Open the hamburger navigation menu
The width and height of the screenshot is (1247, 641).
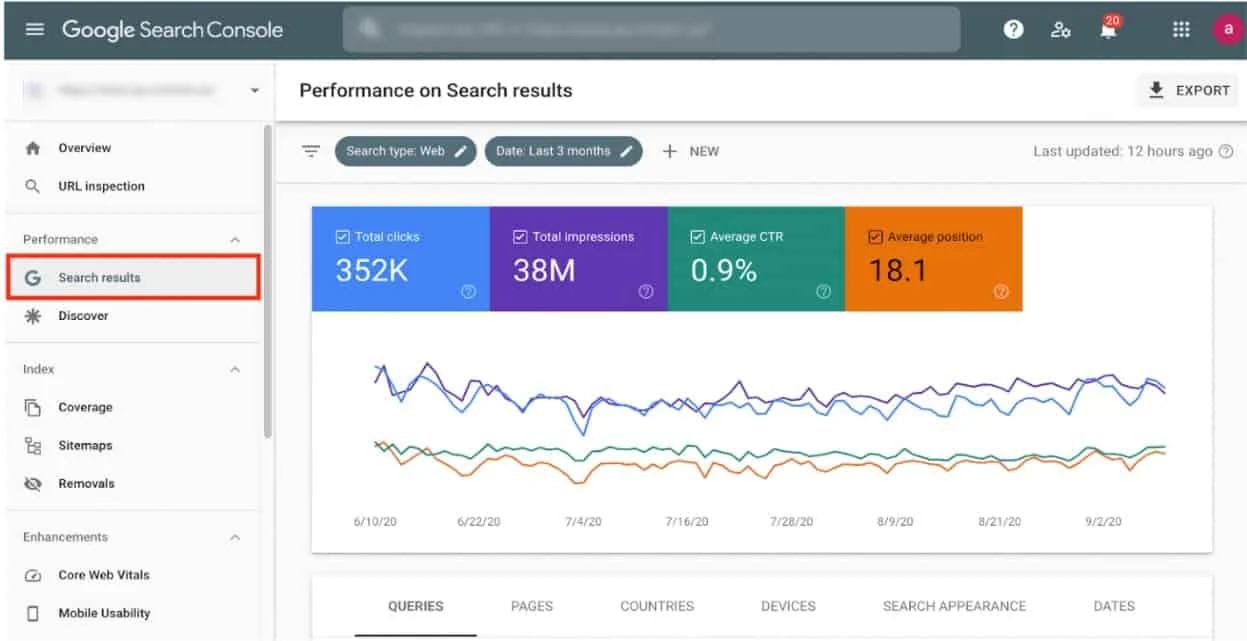tap(35, 30)
